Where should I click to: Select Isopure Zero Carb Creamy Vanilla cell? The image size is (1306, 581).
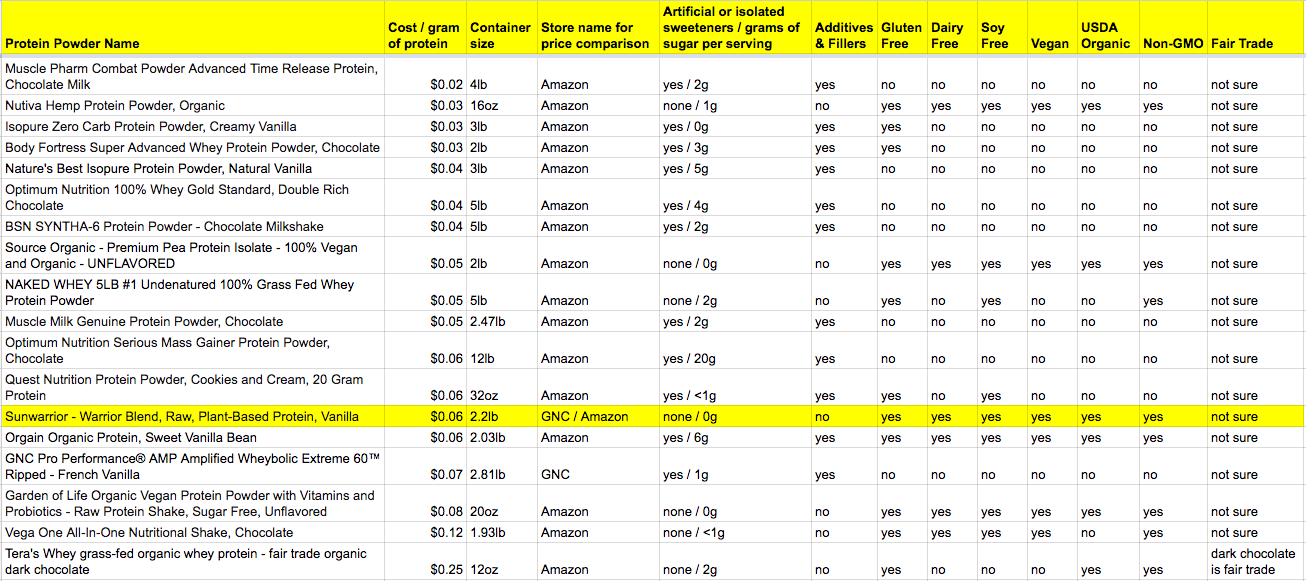coord(193,126)
